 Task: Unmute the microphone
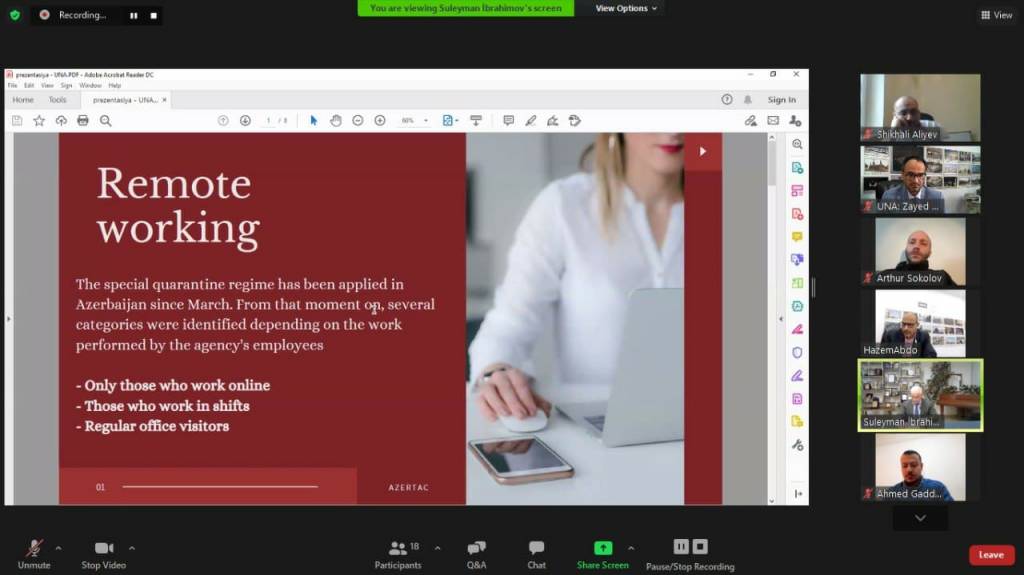click(x=34, y=548)
